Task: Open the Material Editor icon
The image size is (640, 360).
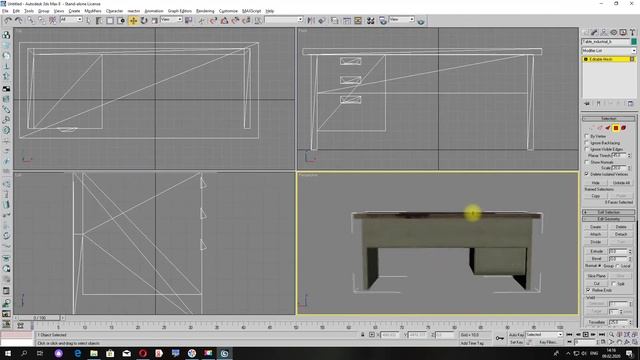Action: [x=371, y=20]
